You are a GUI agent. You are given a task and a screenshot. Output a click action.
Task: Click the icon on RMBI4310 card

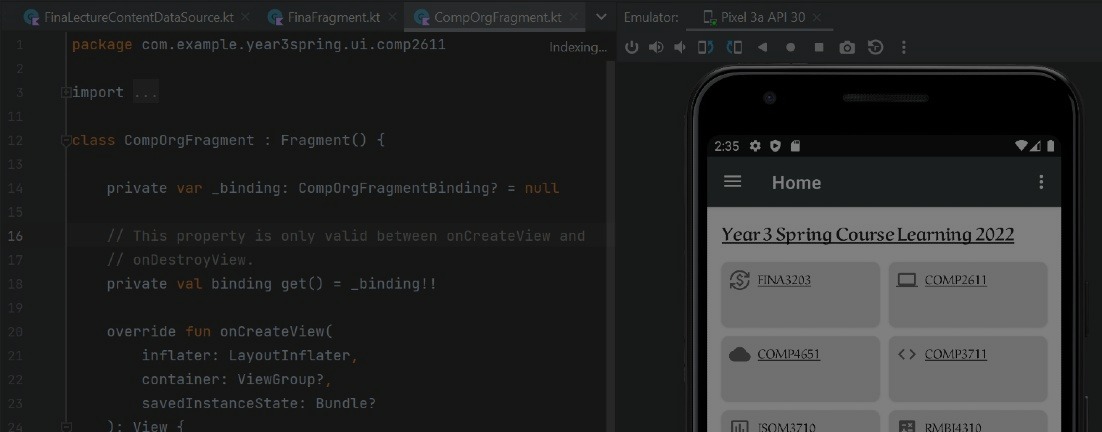coord(907,426)
